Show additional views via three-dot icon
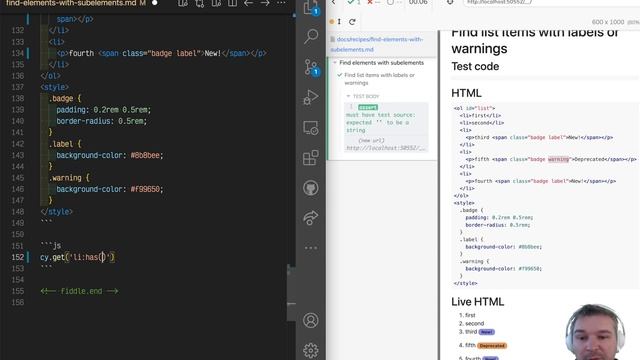 click(x=311, y=248)
